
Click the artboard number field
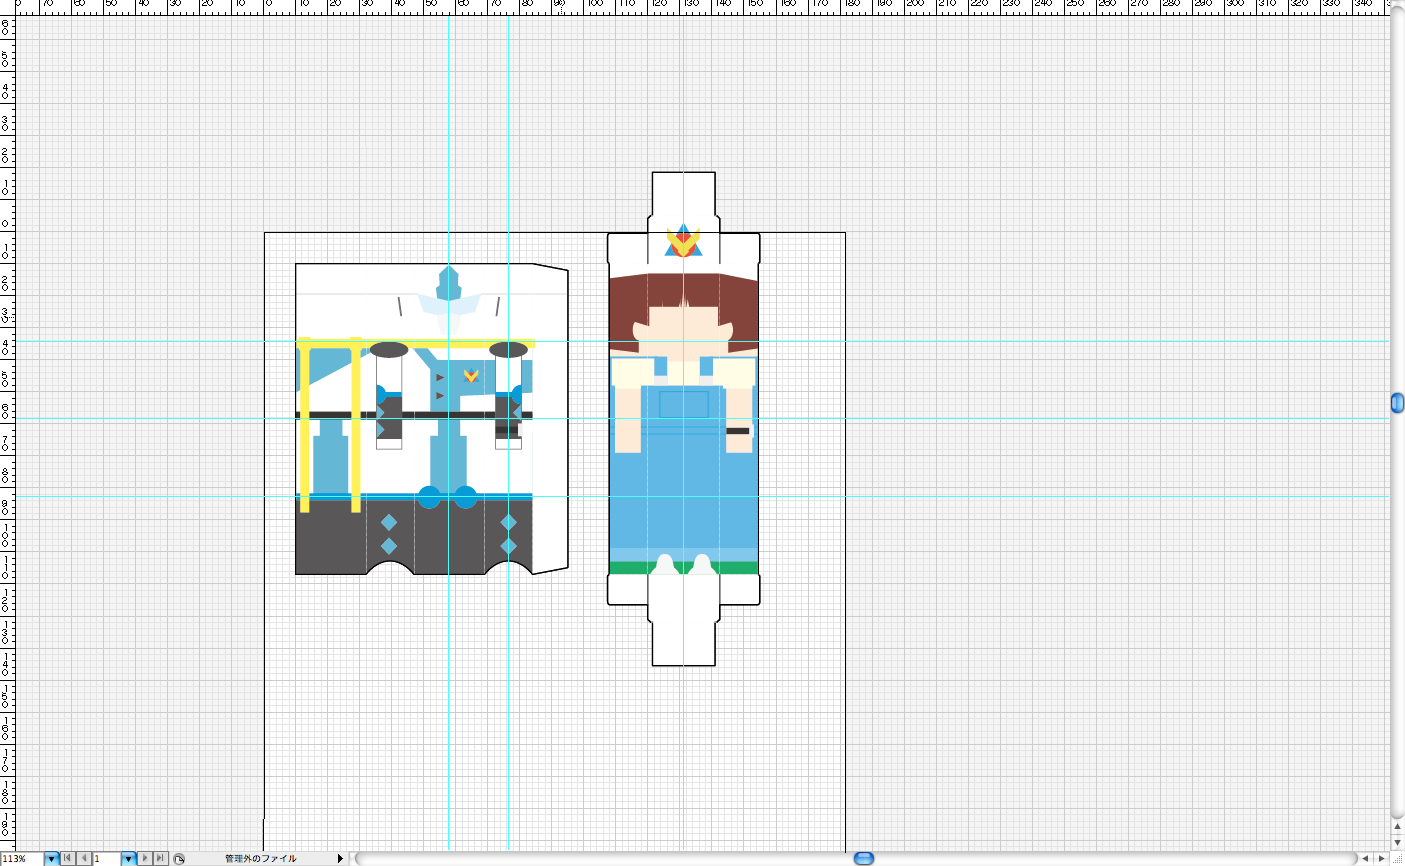click(107, 858)
